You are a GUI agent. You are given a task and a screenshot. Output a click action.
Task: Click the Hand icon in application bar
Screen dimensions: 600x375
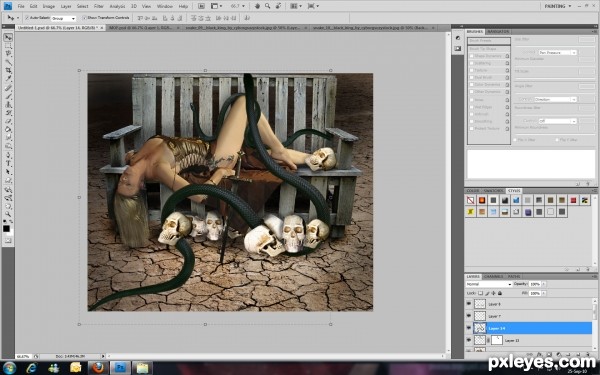coord(258,6)
